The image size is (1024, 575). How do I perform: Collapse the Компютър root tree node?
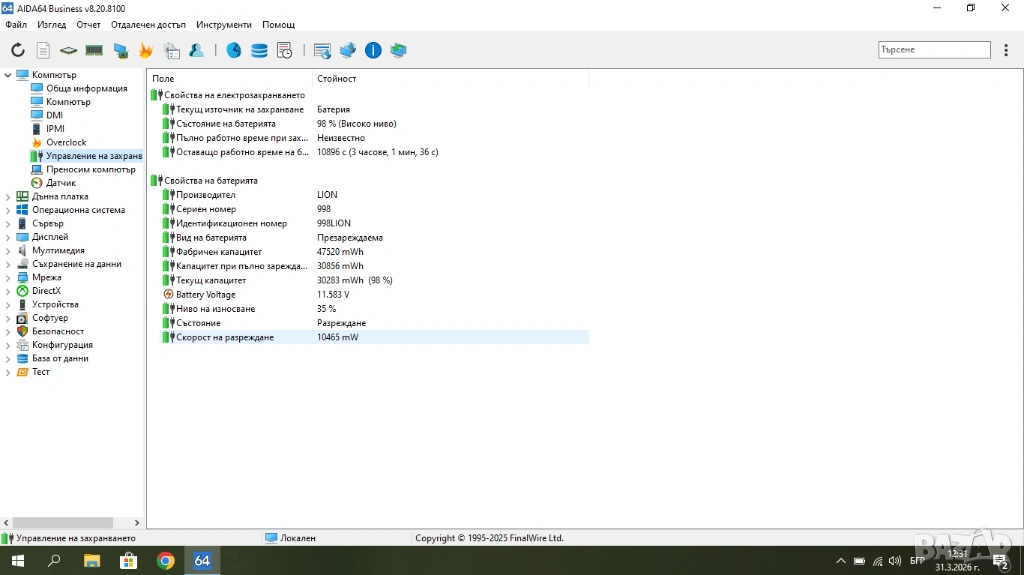(x=8, y=75)
